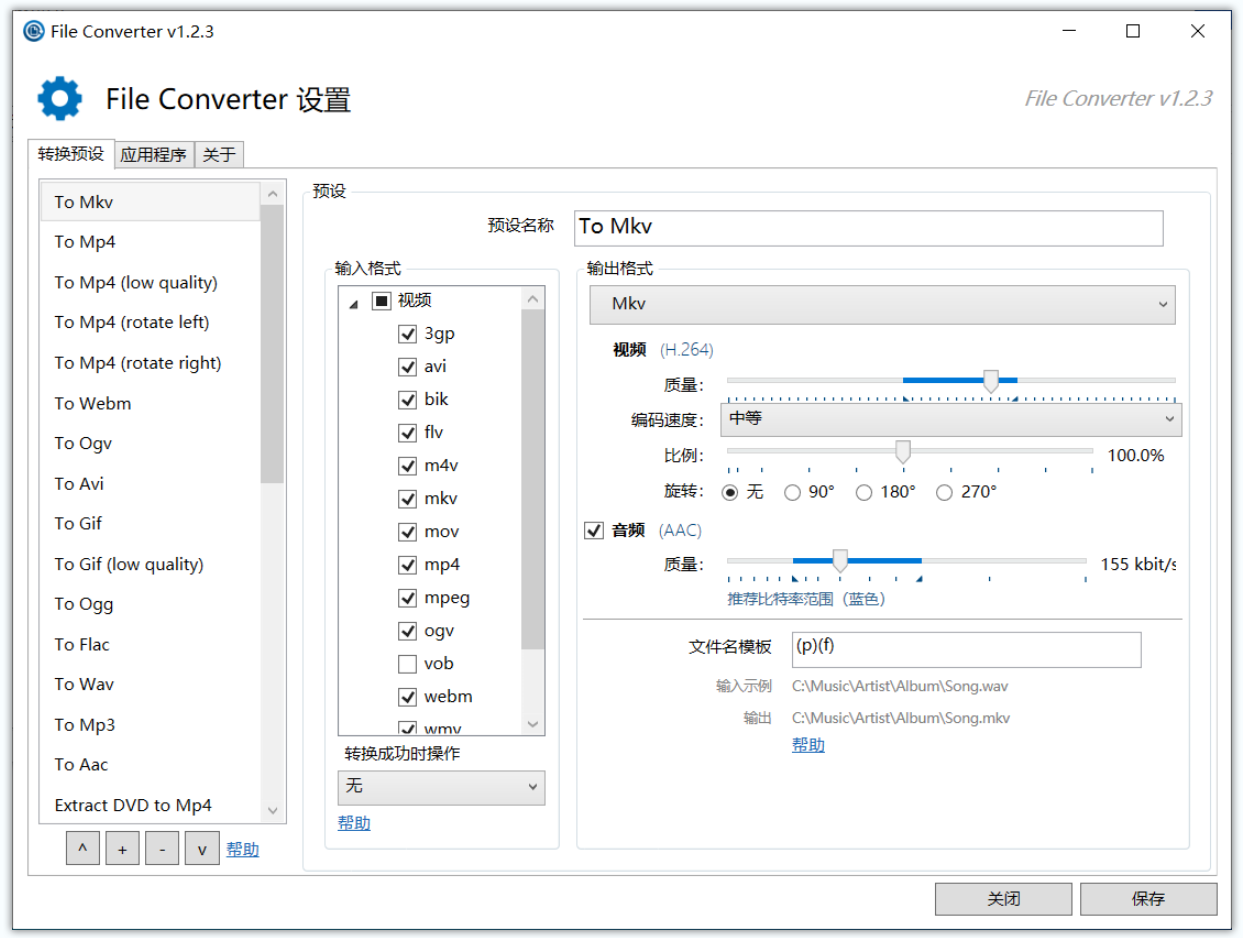The height and width of the screenshot is (938, 1243).
Task: Move the selected preset down with "v" button
Action: click(202, 848)
